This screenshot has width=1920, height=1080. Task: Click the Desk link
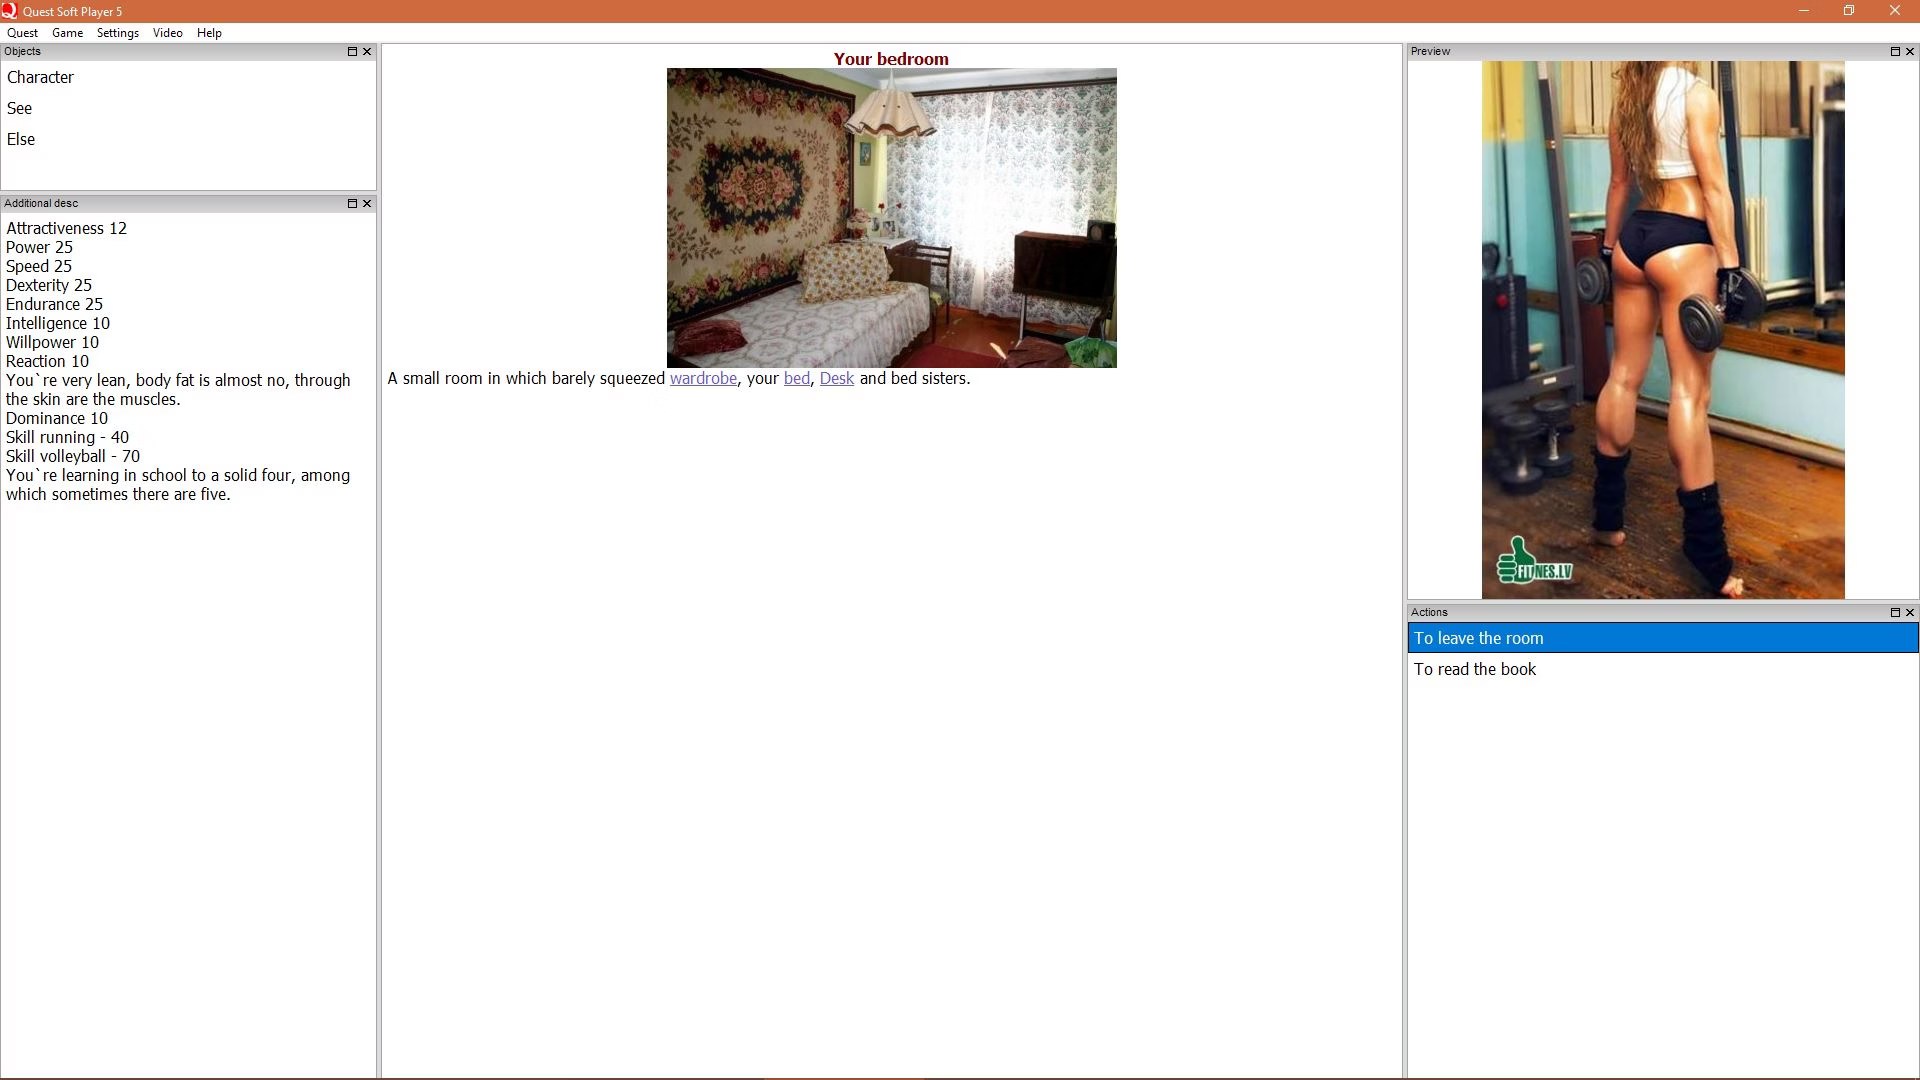(836, 379)
